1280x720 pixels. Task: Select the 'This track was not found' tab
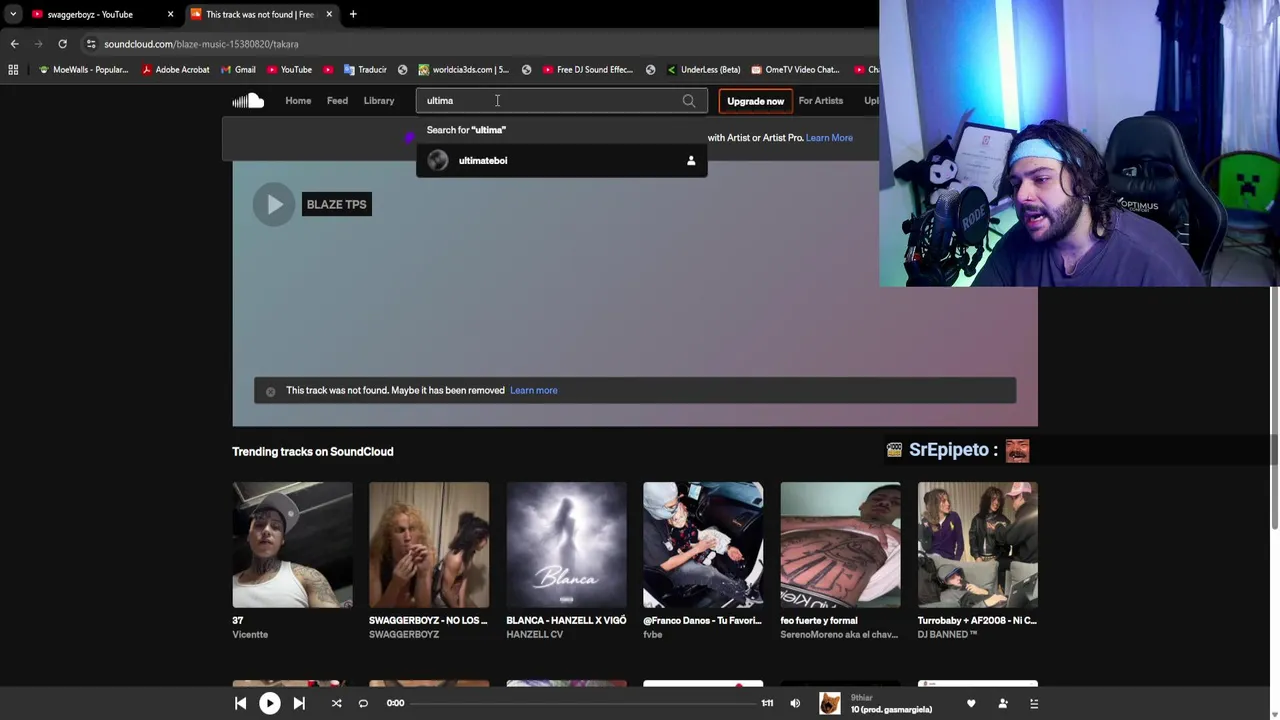pyautogui.click(x=260, y=14)
